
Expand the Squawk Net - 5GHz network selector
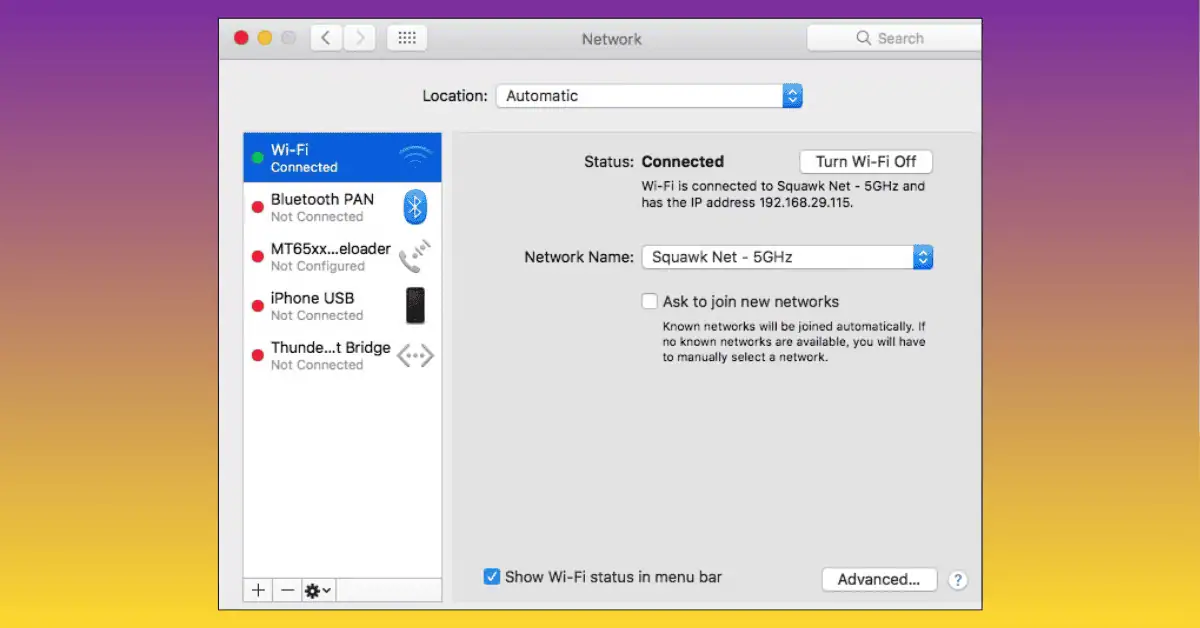pos(921,257)
